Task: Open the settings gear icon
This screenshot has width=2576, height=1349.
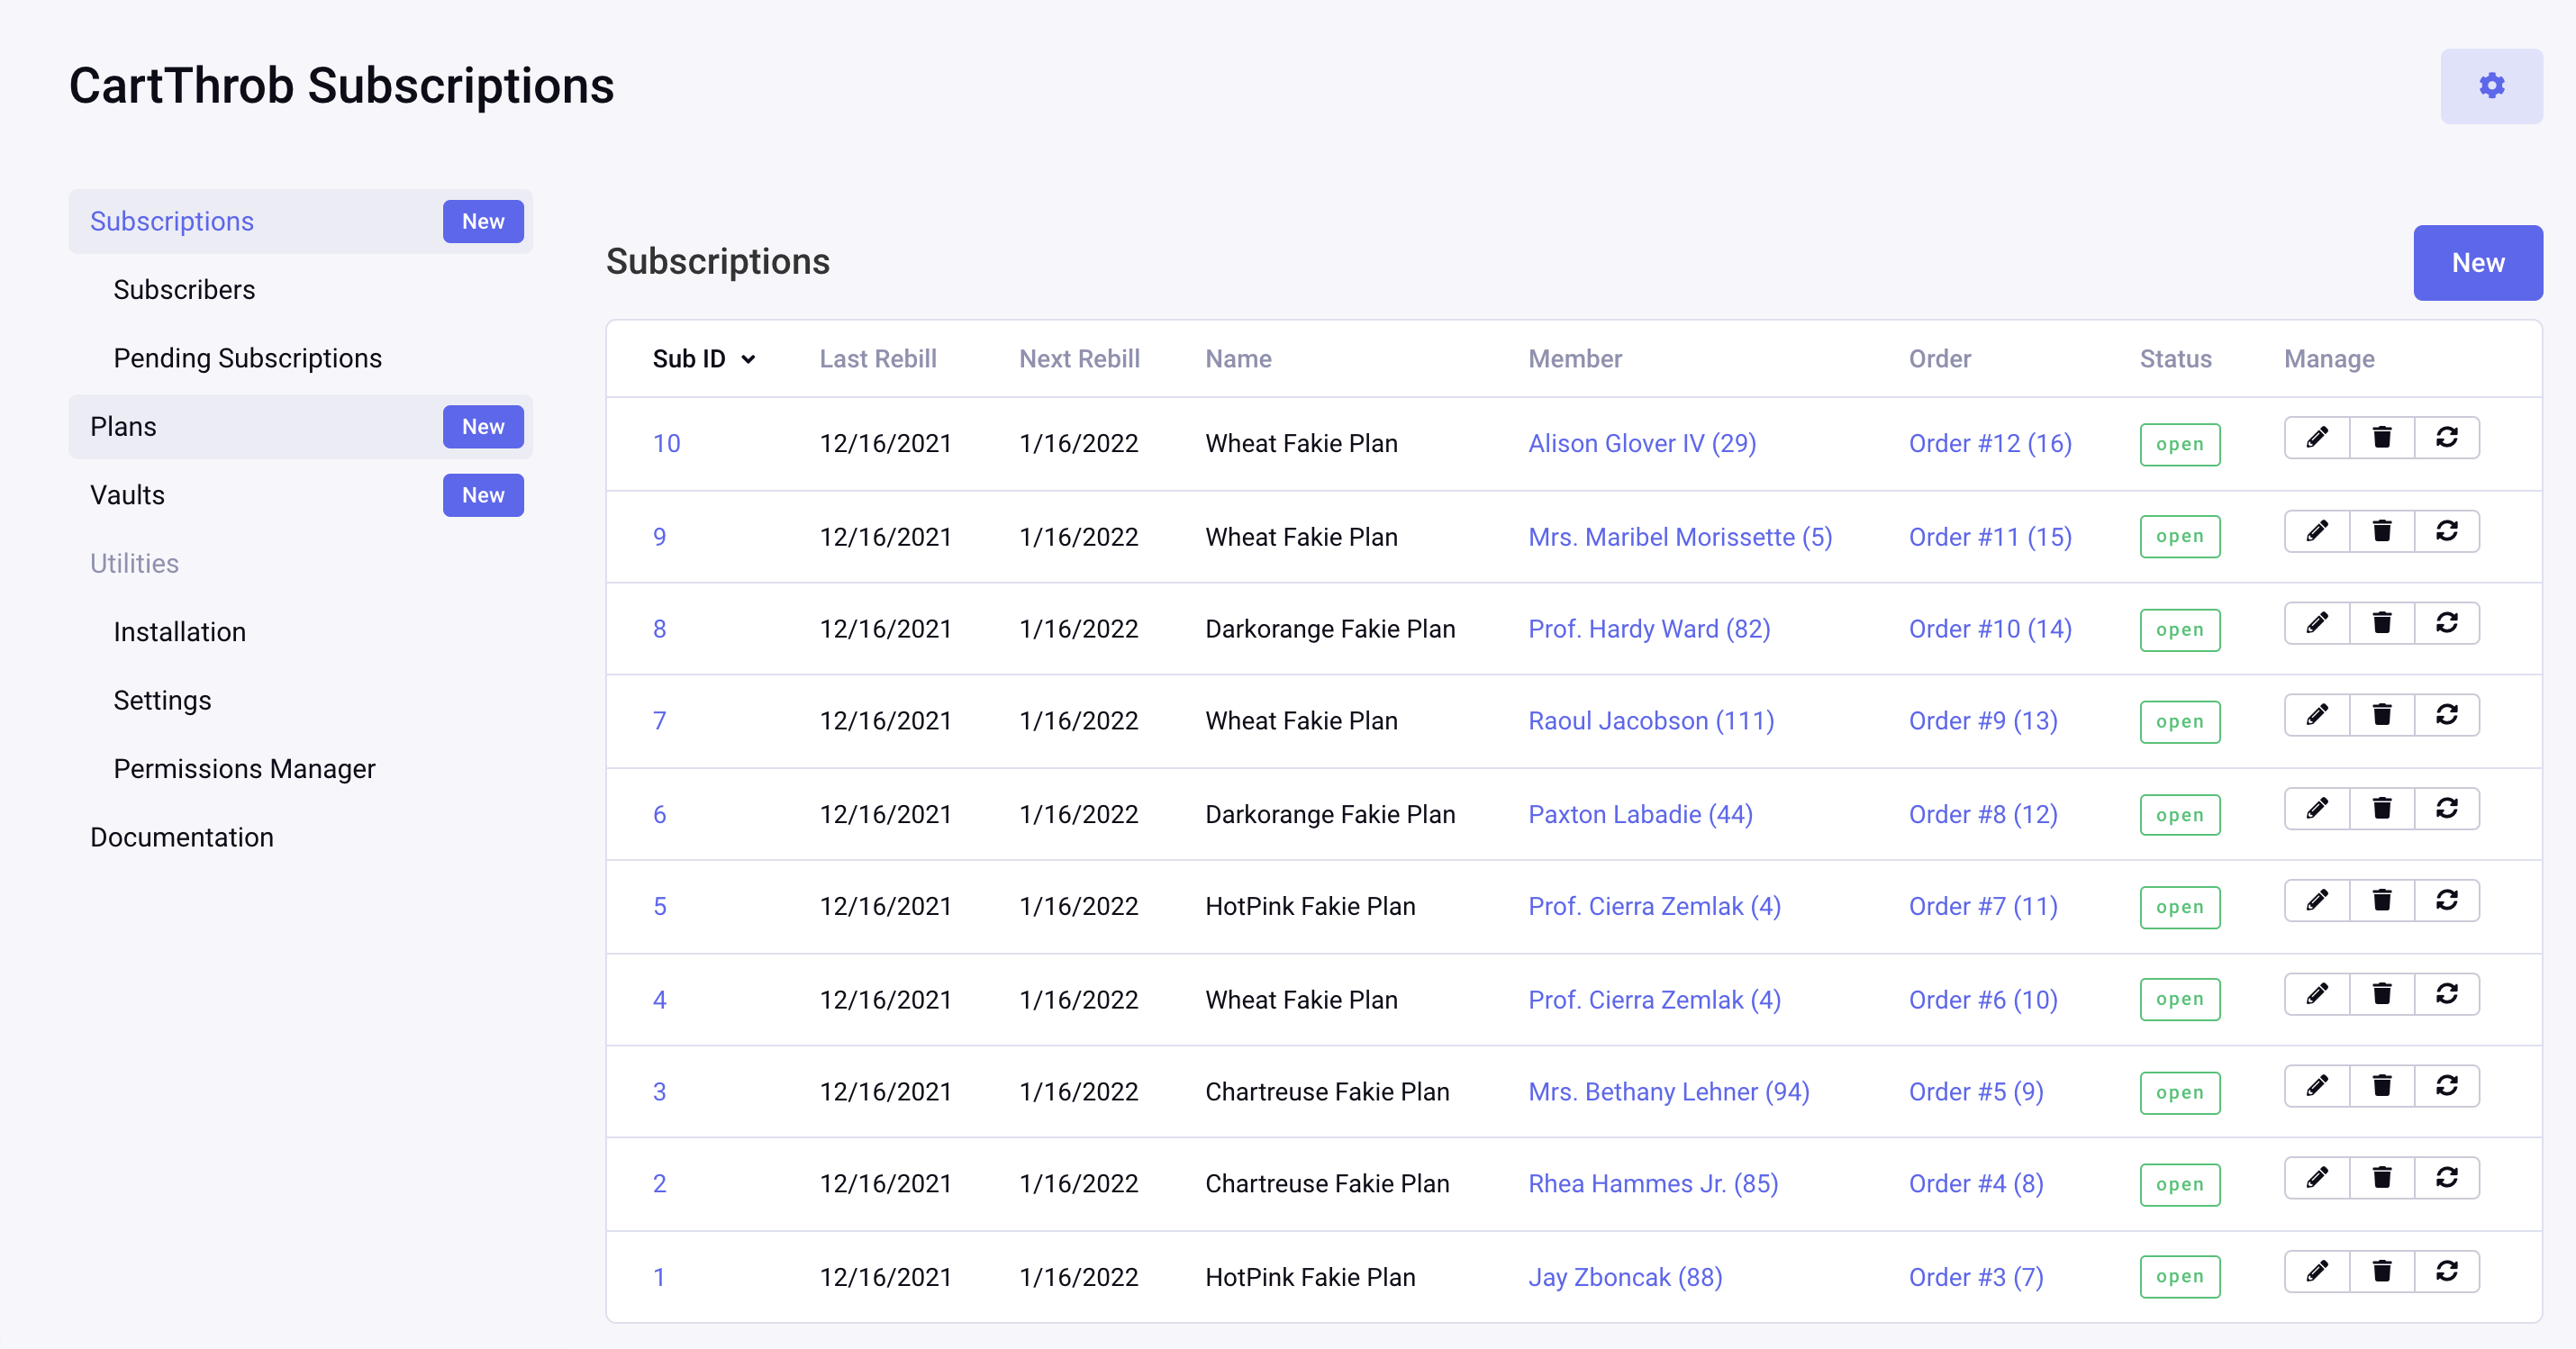Action: tap(2491, 86)
